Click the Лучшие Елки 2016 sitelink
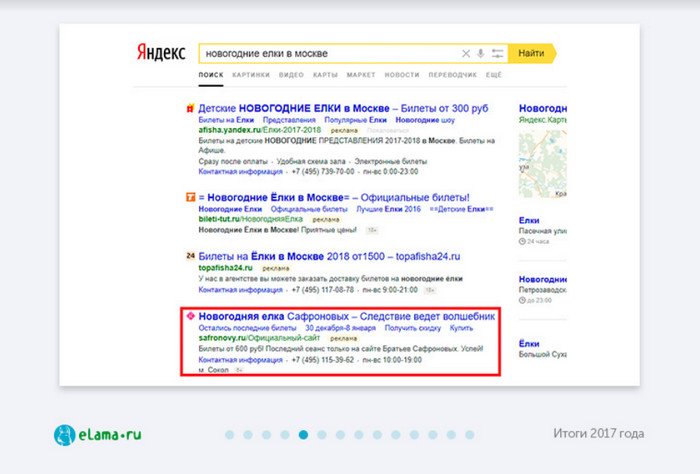This screenshot has height=474, width=700. click(388, 209)
